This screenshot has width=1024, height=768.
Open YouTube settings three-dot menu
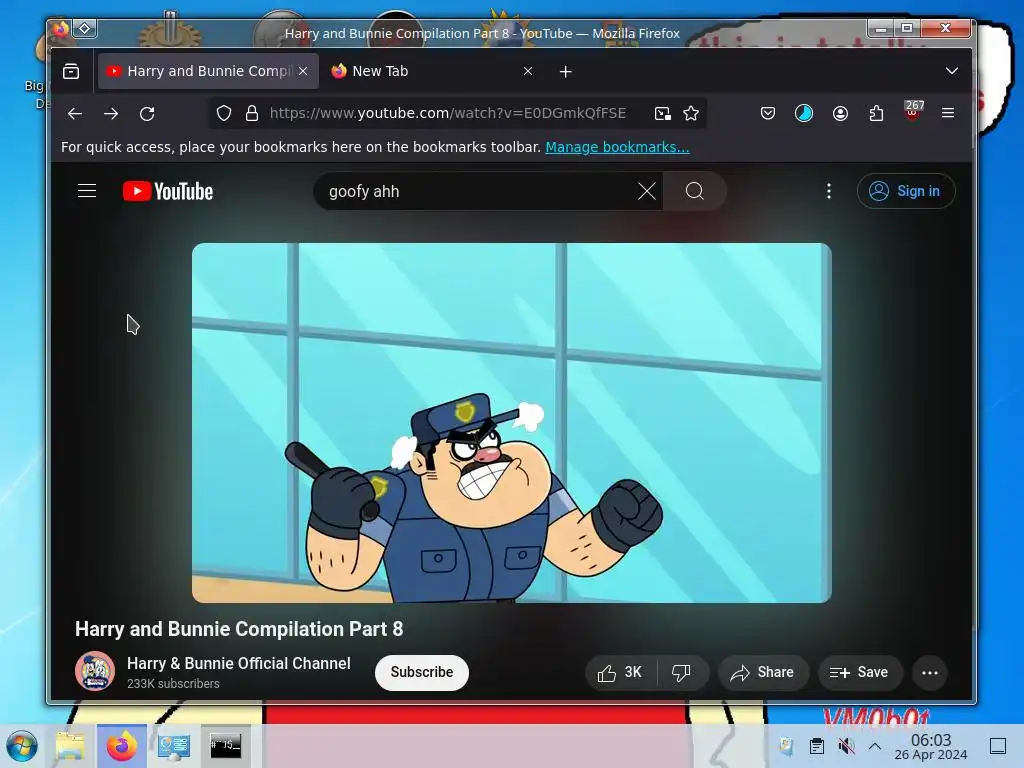click(x=829, y=191)
